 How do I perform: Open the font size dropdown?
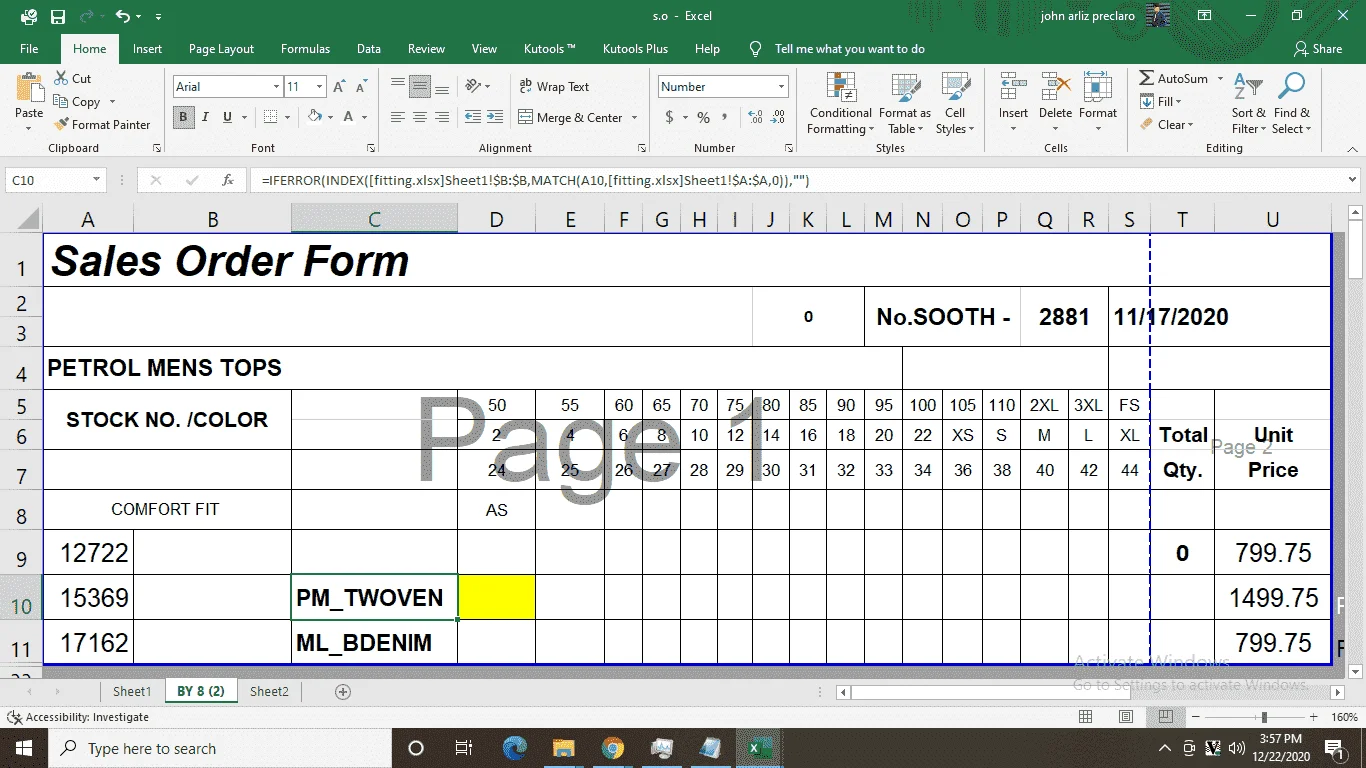coord(319,87)
